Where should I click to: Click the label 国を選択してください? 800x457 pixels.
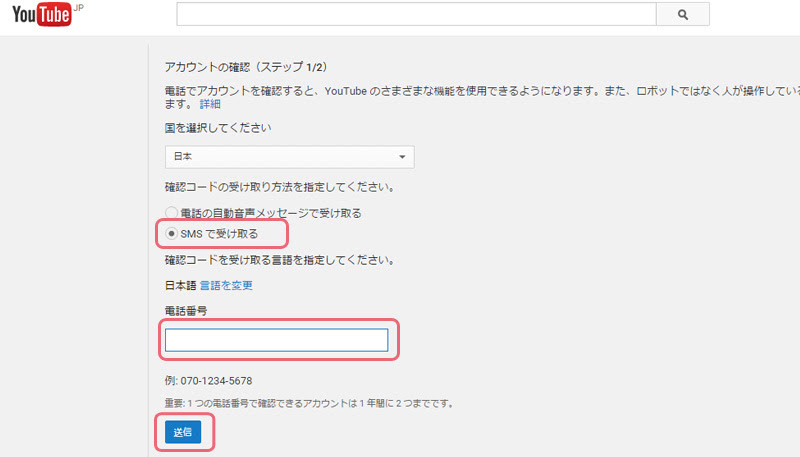tap(218, 128)
